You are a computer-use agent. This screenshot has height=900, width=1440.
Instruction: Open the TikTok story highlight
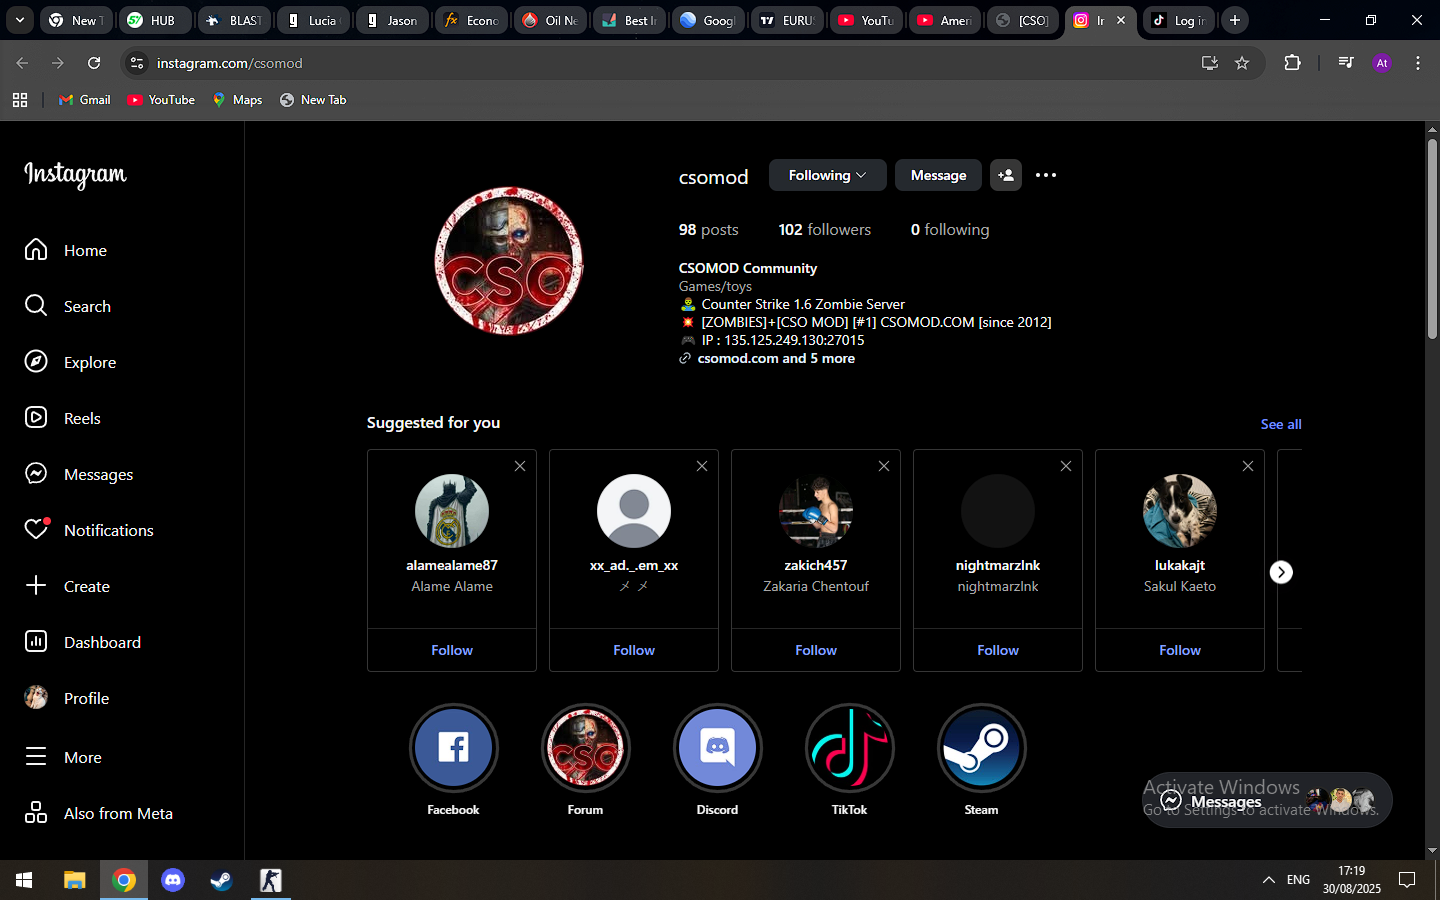pos(849,748)
